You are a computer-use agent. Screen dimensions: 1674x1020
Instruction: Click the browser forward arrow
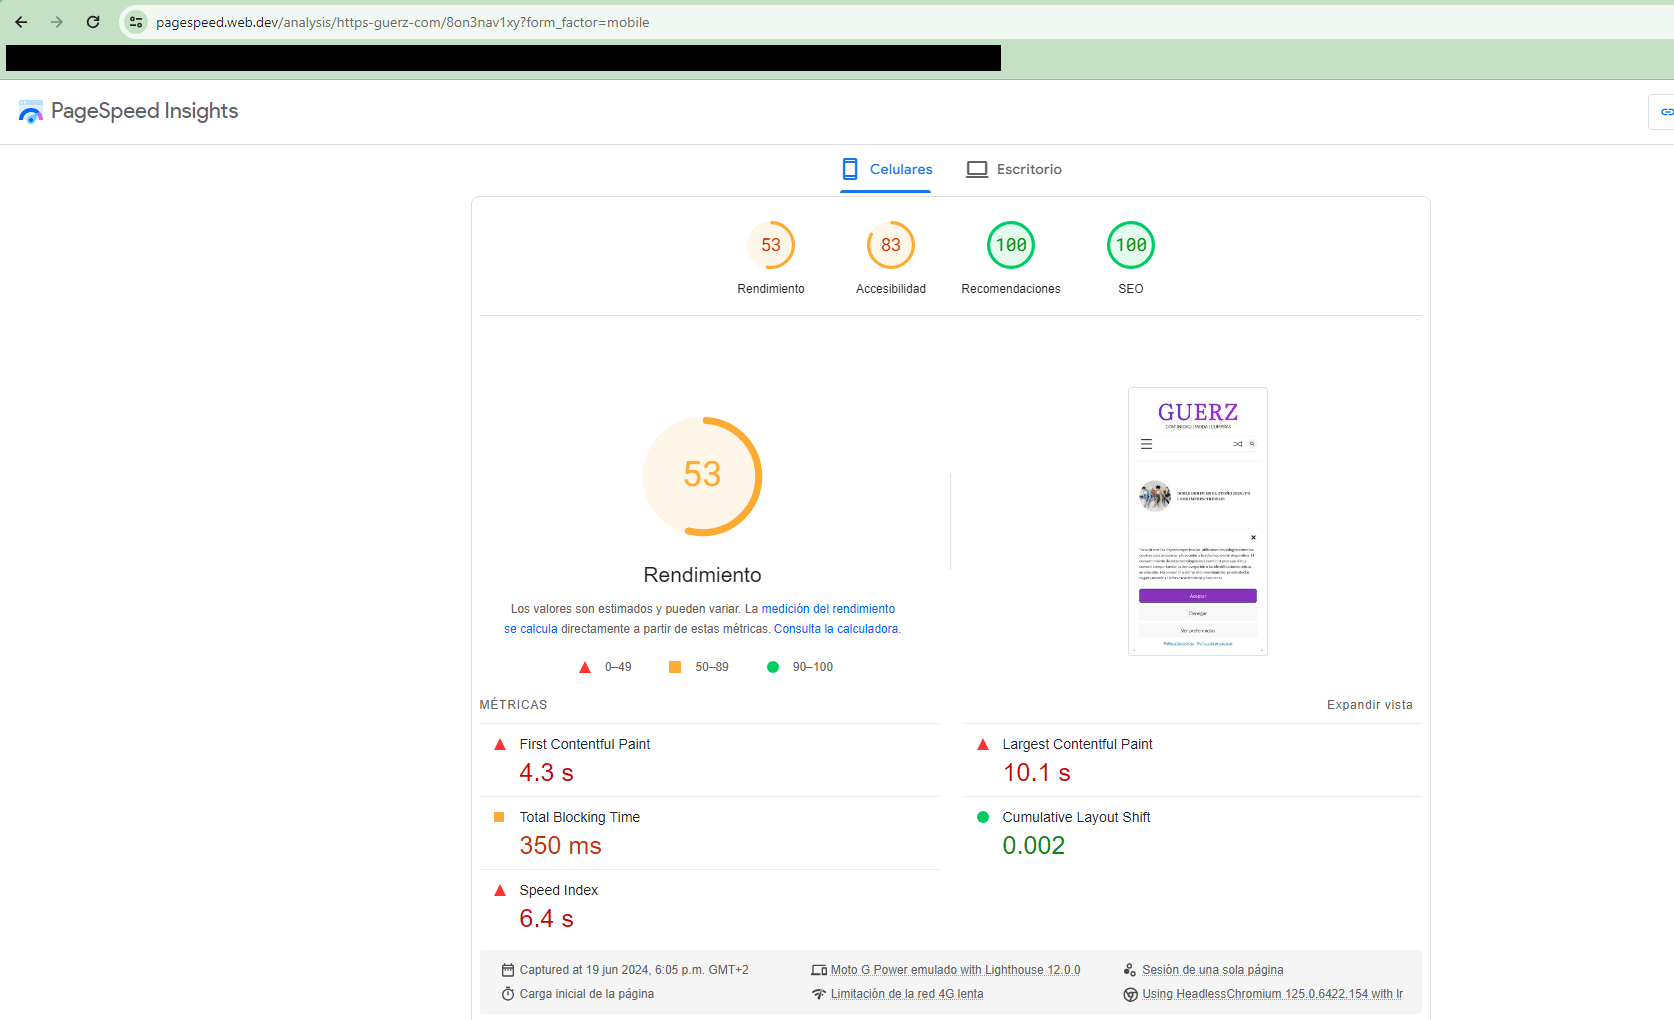point(57,22)
